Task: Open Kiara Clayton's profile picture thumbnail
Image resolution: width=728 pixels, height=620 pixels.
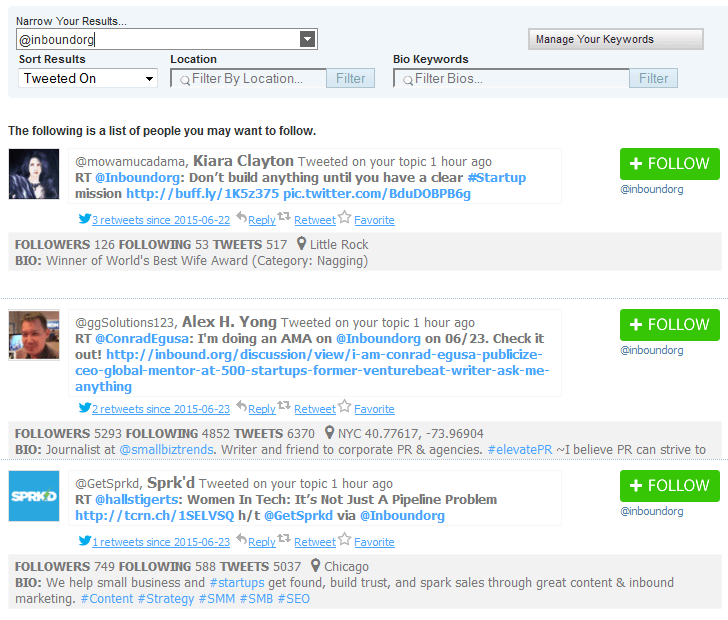Action: (x=34, y=173)
